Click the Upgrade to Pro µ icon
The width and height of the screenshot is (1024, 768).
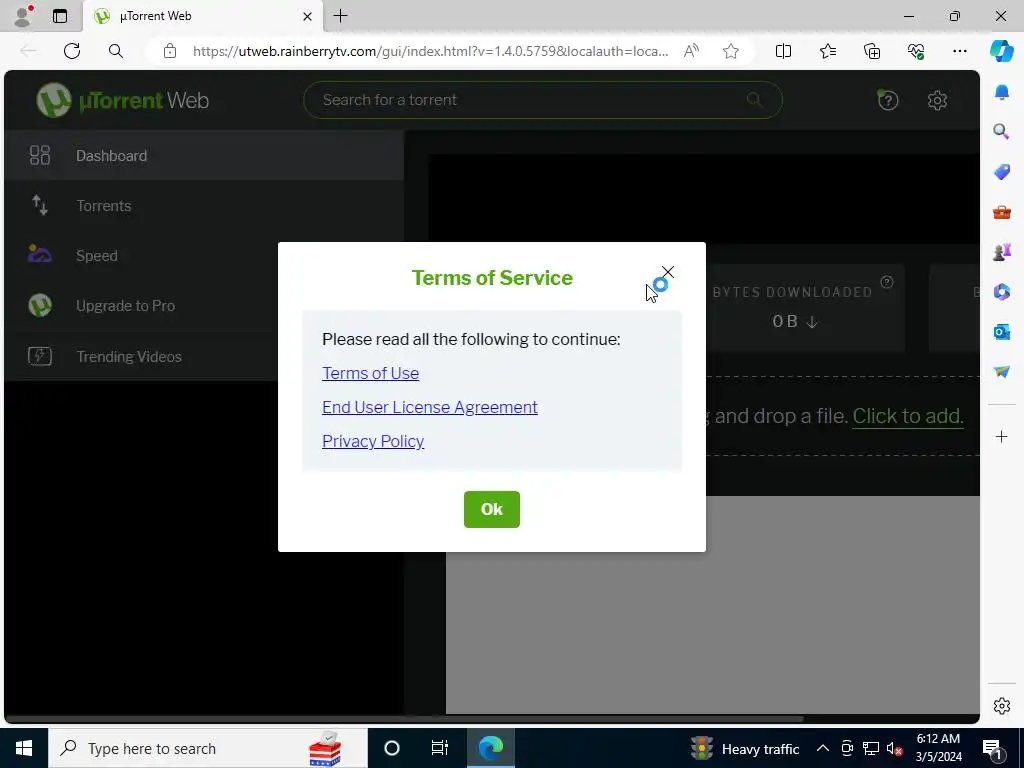(40, 305)
